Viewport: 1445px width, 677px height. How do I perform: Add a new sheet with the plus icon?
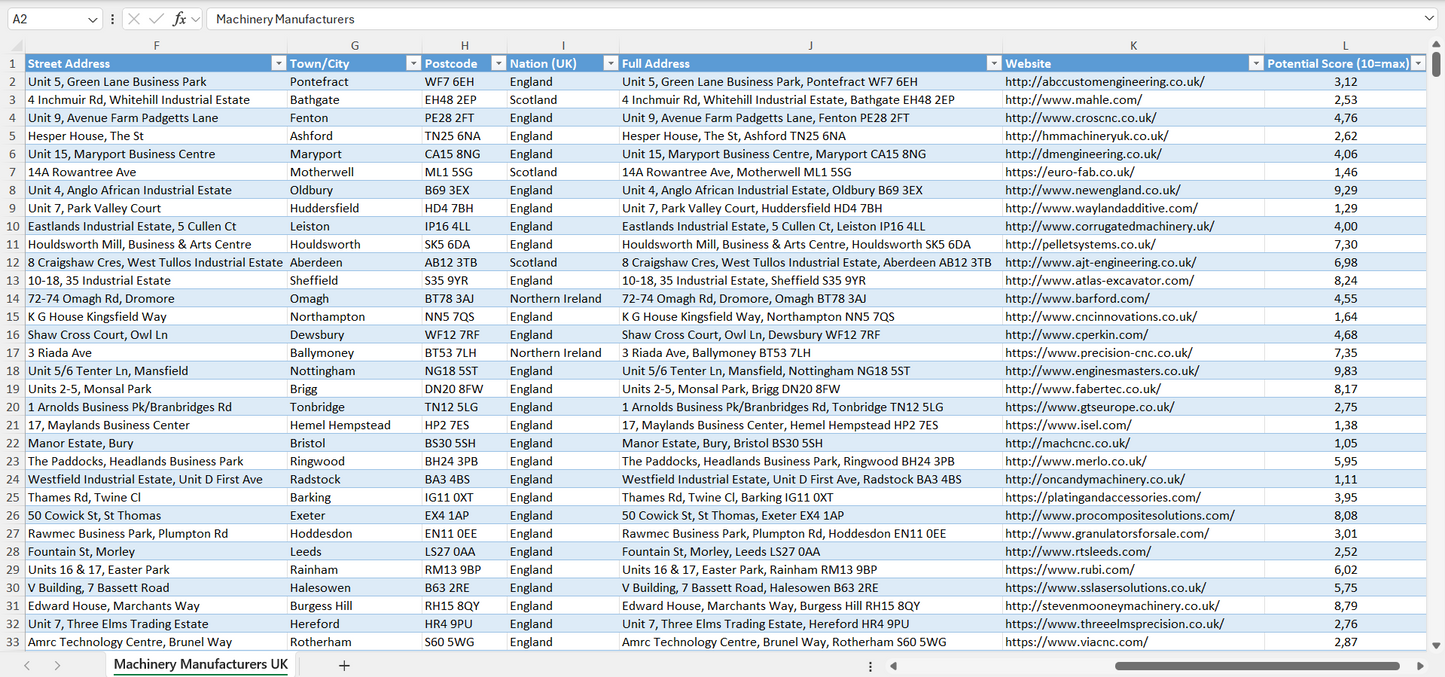344,665
